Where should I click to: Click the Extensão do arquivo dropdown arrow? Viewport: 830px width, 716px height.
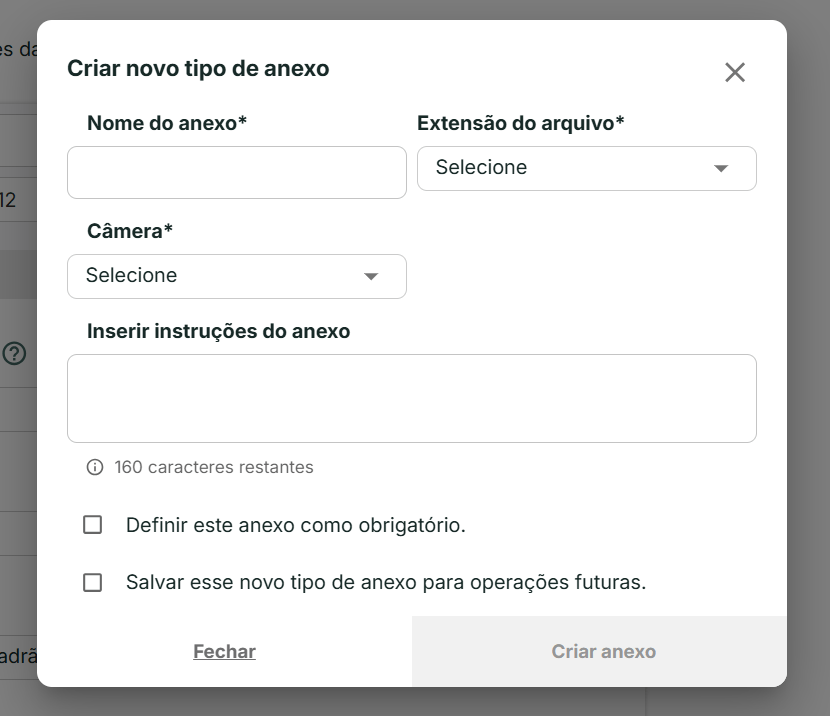click(721, 168)
